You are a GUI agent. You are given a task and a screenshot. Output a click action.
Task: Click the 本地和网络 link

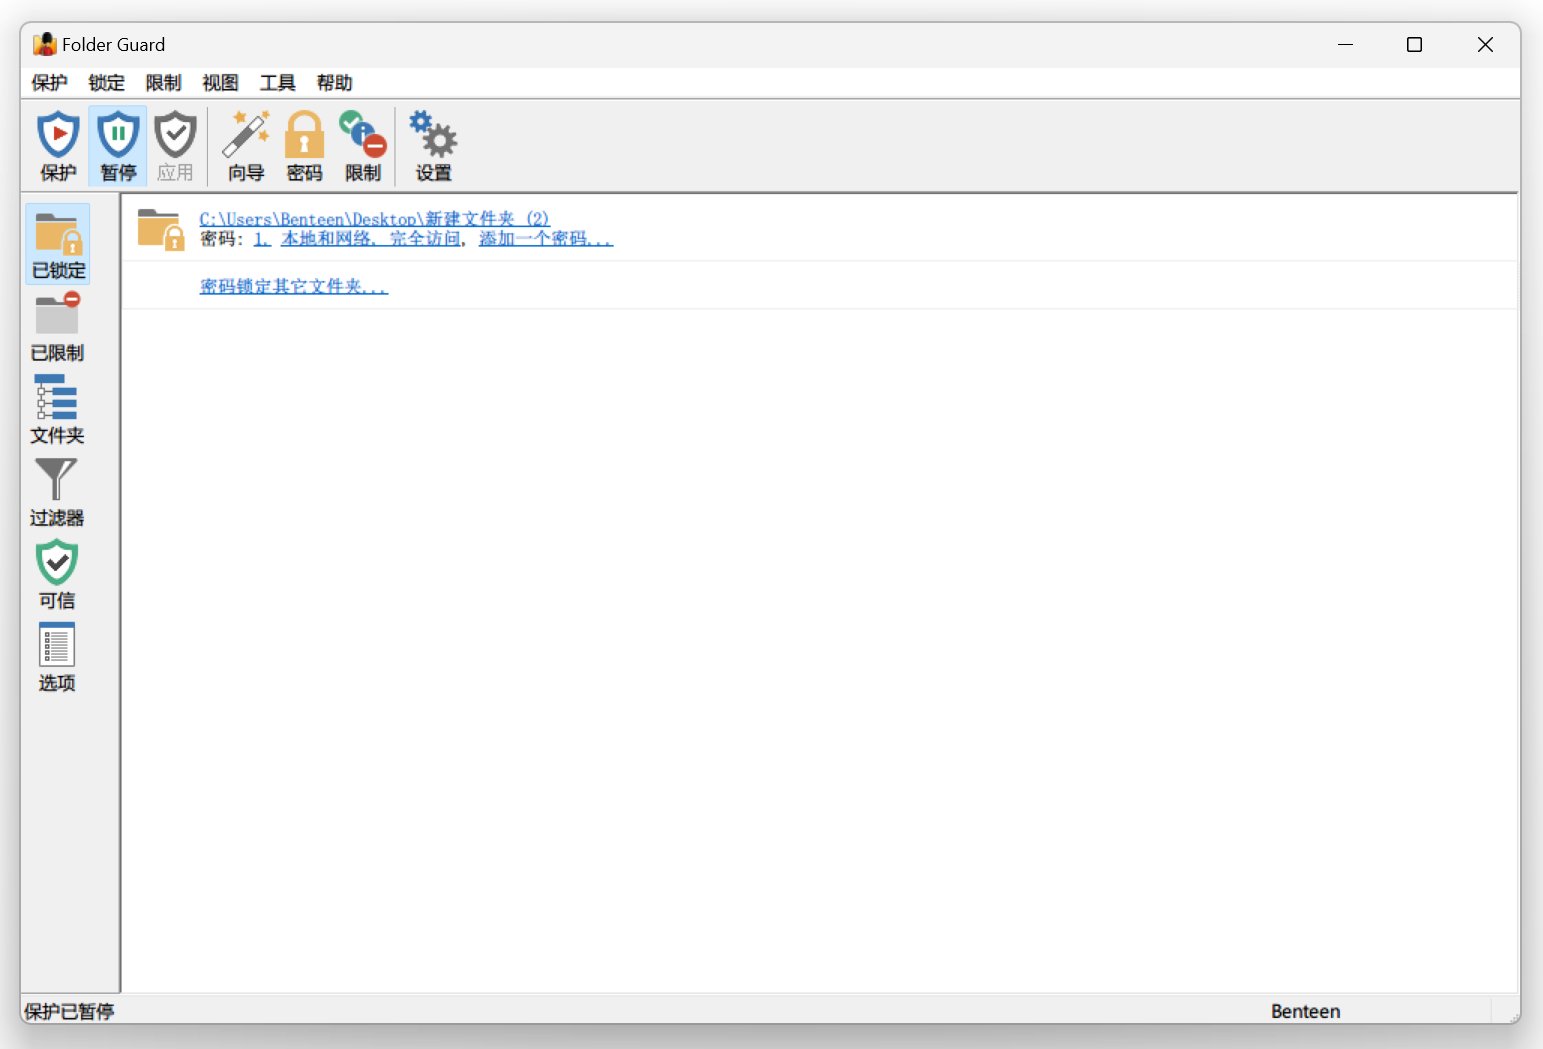[x=327, y=239]
